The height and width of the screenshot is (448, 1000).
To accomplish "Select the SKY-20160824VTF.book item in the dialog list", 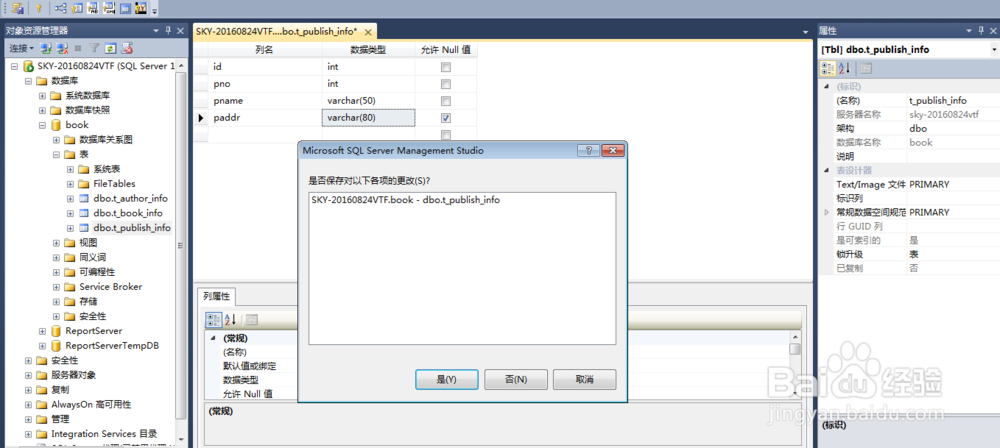I will 405,200.
